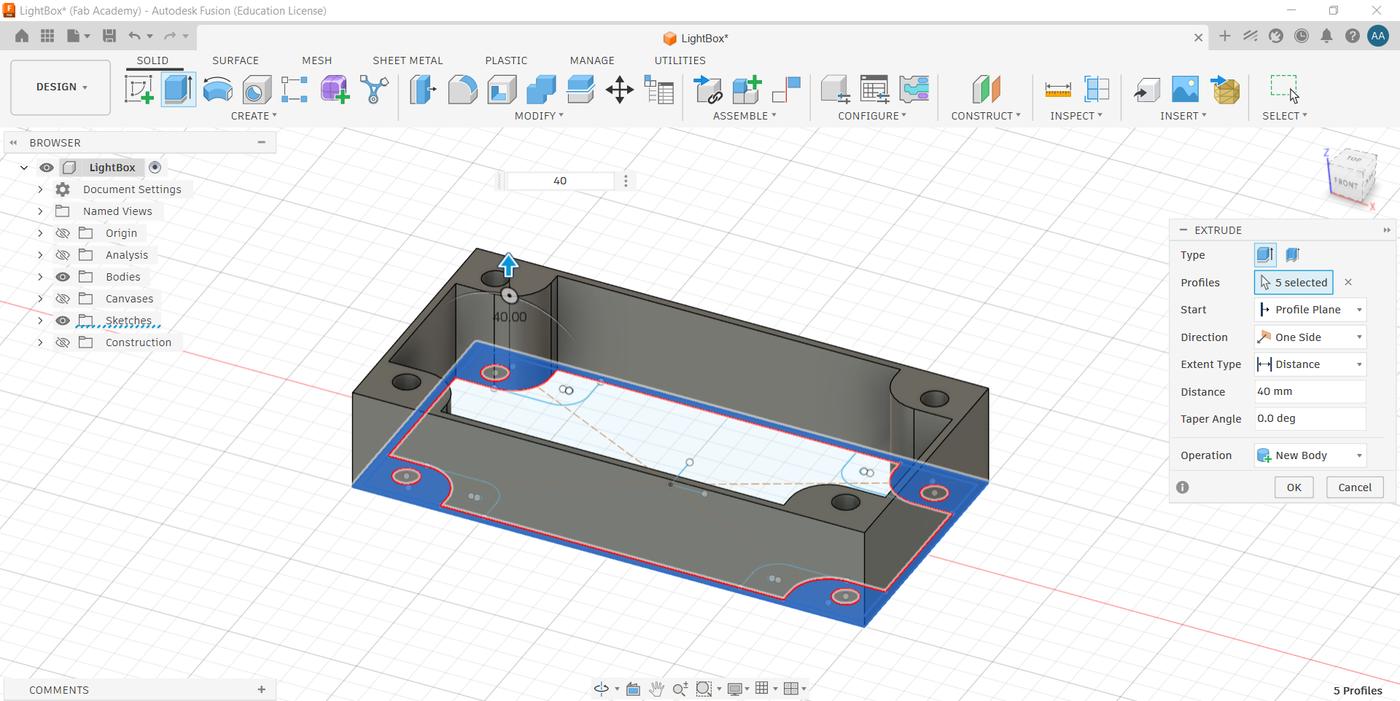The image size is (1400, 701).
Task: Switch to the PLASTIC tab
Action: 506,60
